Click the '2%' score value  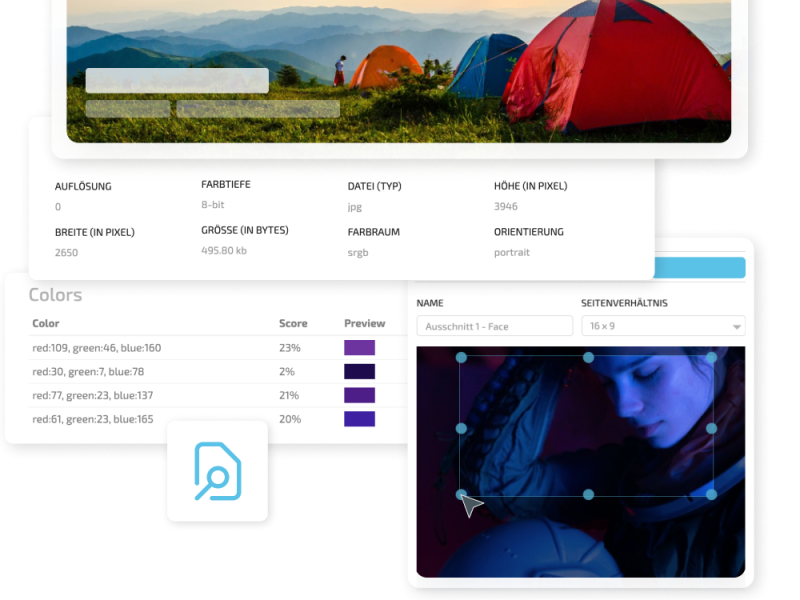(287, 371)
